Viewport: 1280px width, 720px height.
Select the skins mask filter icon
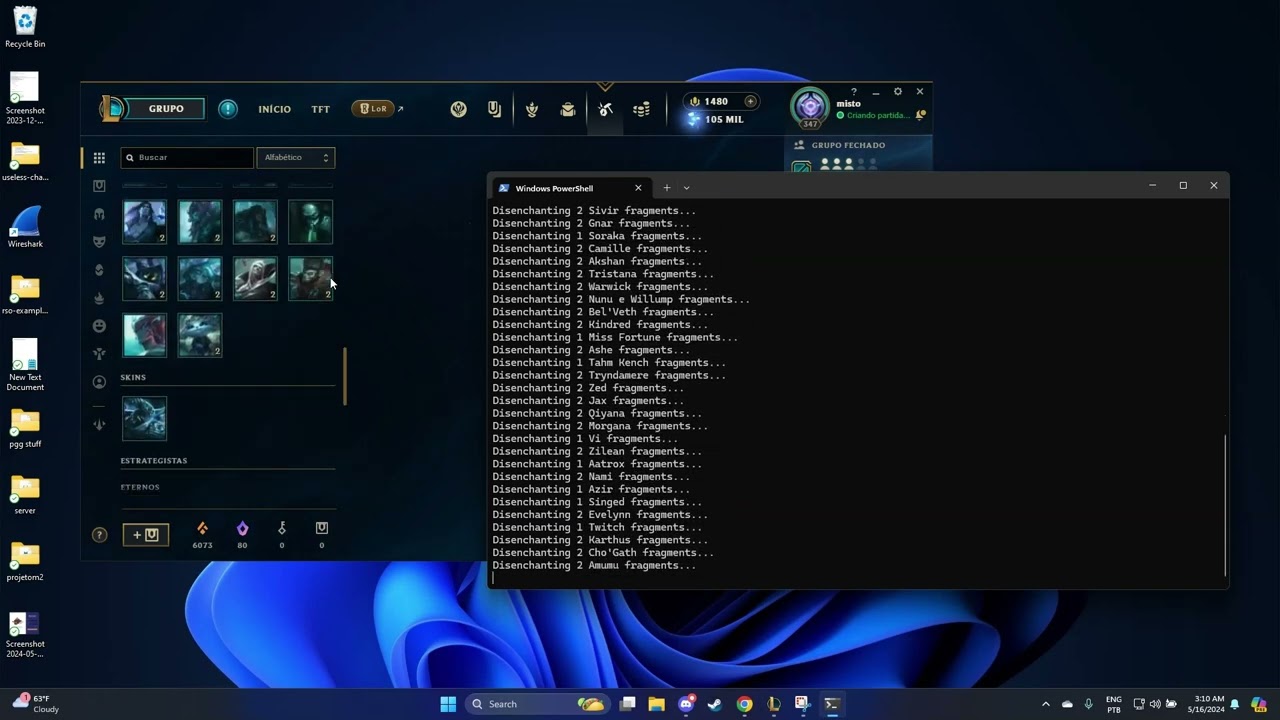point(99,242)
